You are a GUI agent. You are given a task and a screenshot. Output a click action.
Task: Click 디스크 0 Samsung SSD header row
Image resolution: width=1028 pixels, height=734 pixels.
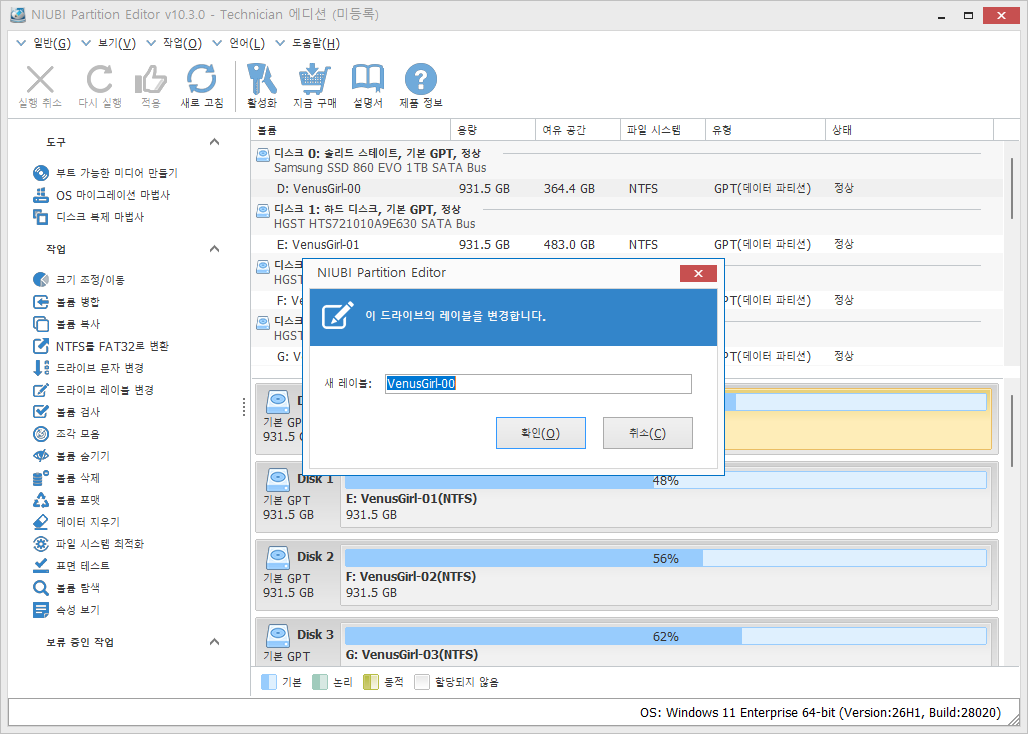pyautogui.click(x=629, y=160)
